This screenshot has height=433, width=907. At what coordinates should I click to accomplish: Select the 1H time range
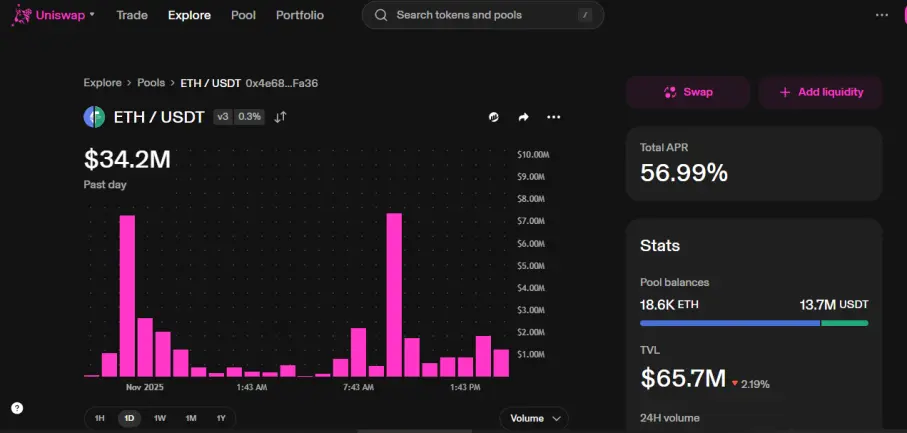pos(99,418)
